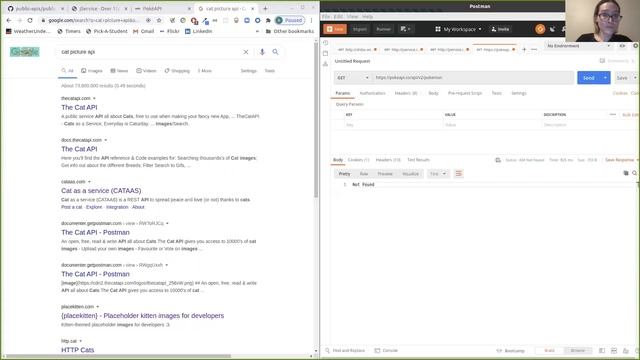The height and width of the screenshot is (360, 640).
Task: Open the request tabs options ellipsis
Action: click(x=534, y=49)
